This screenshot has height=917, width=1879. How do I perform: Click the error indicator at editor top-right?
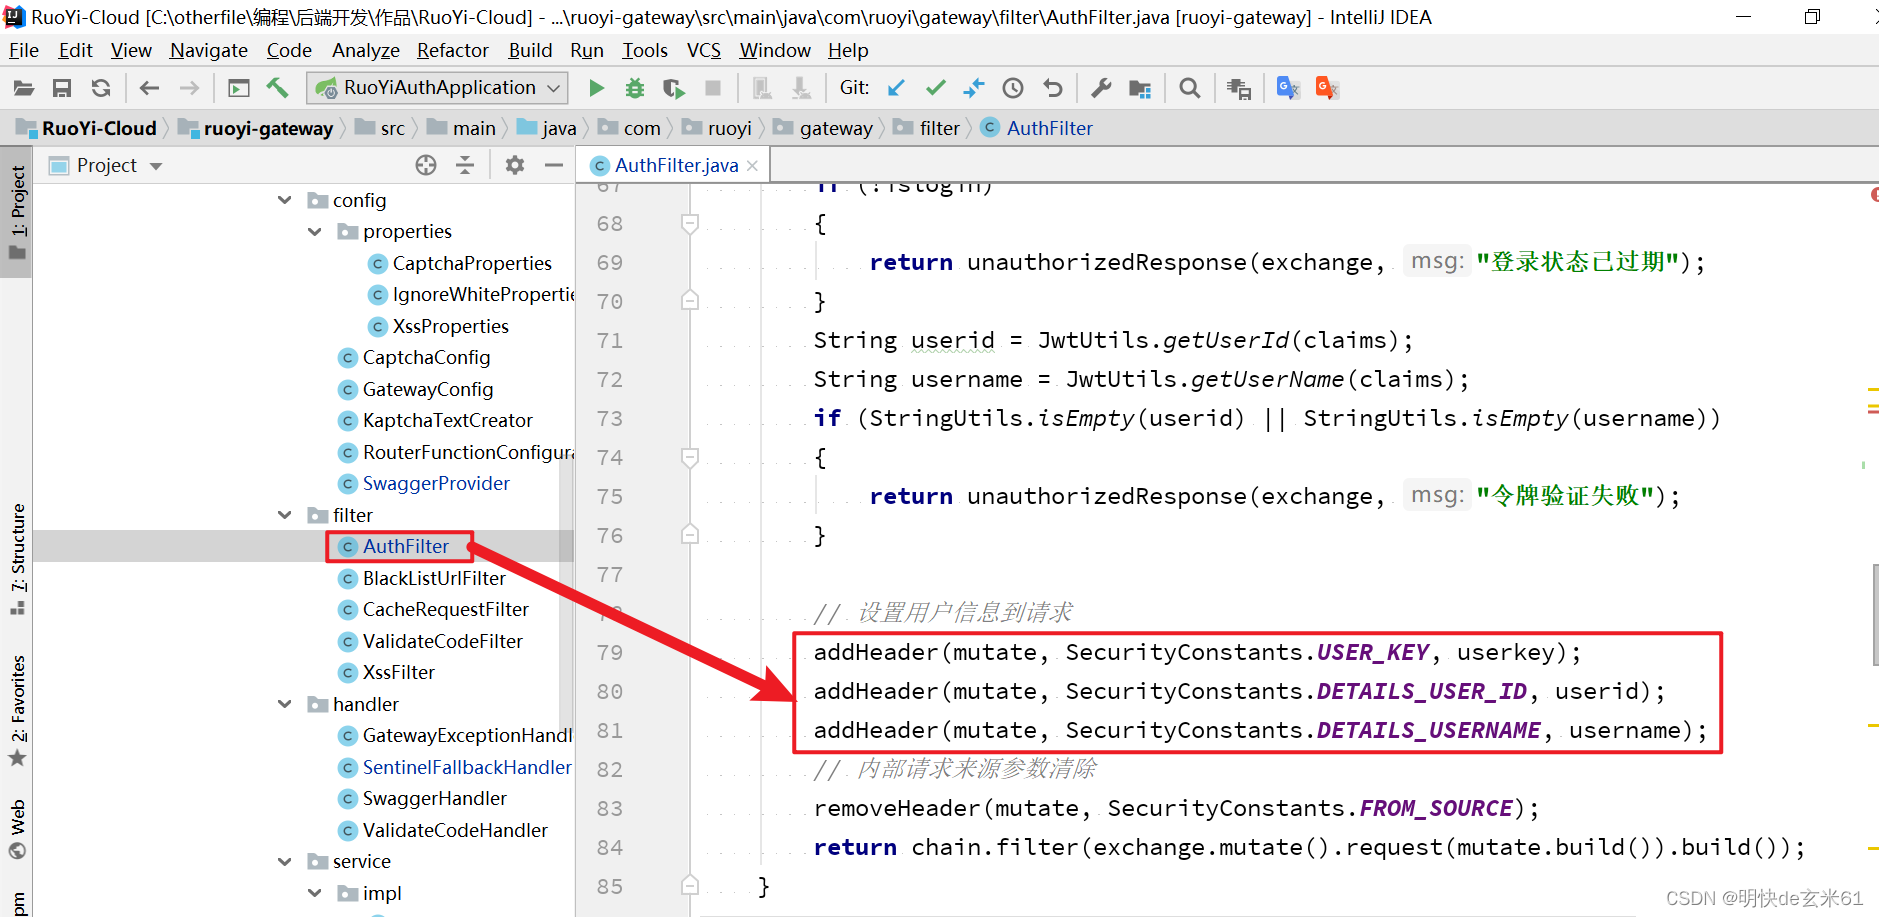(1874, 194)
